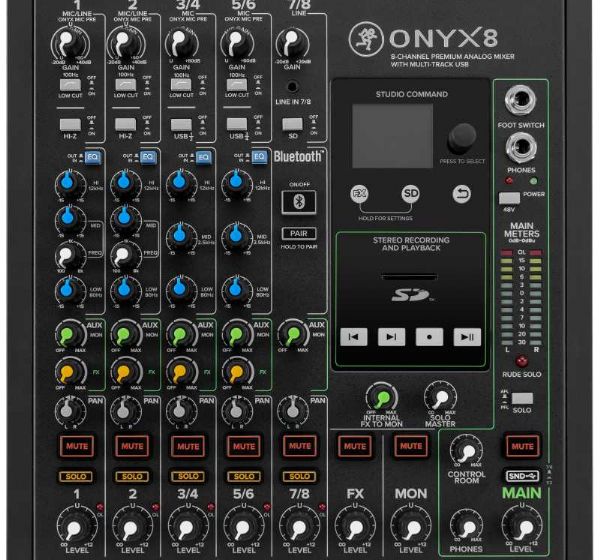The height and width of the screenshot is (560, 600).
Task: Mute channel 2
Action: [132, 446]
